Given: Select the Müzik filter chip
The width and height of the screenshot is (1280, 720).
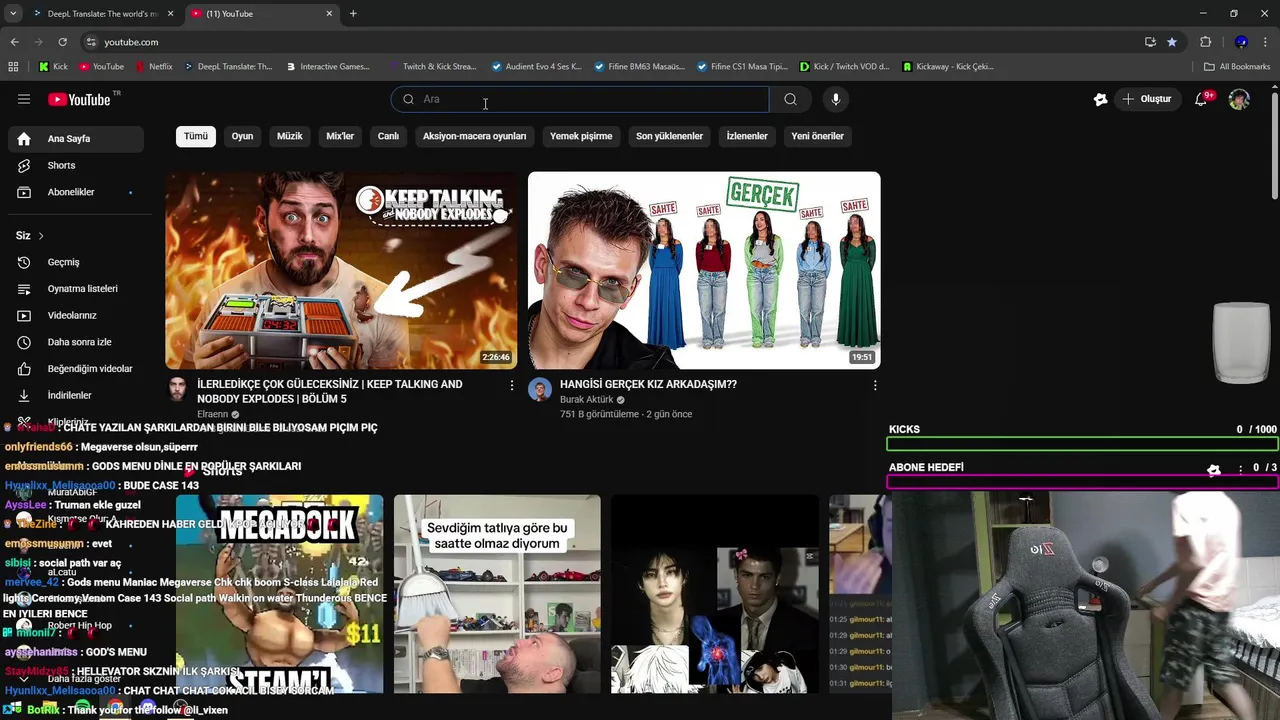Looking at the screenshot, I should pos(290,136).
